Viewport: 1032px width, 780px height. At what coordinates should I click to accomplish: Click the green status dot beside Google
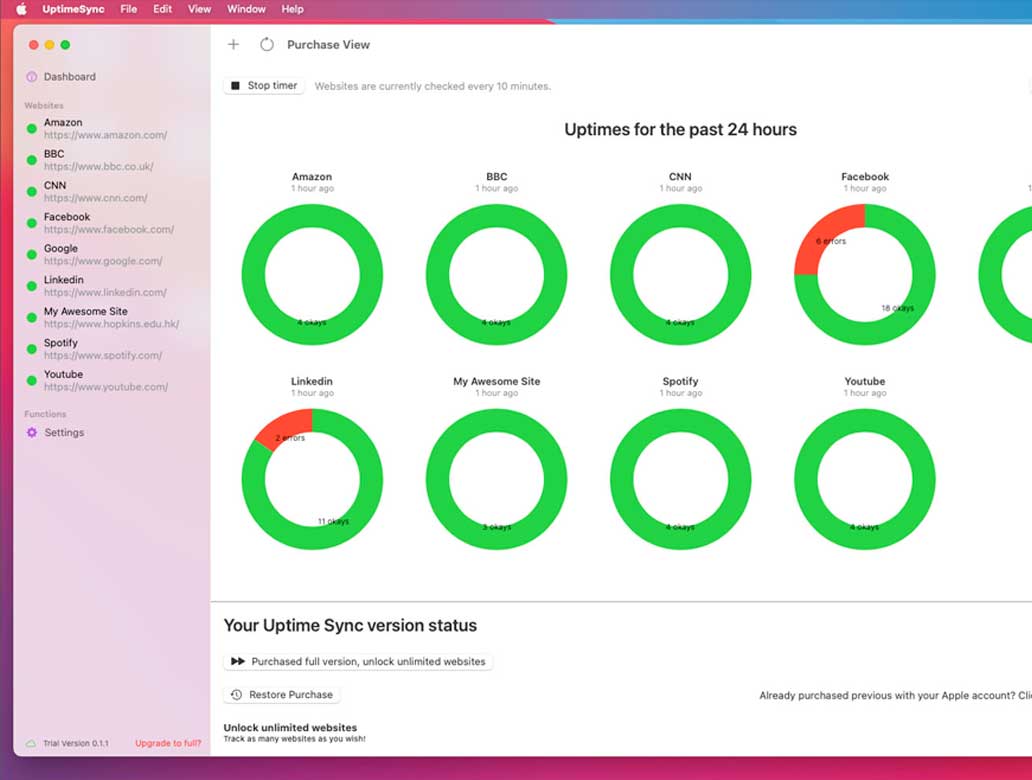coord(32,255)
